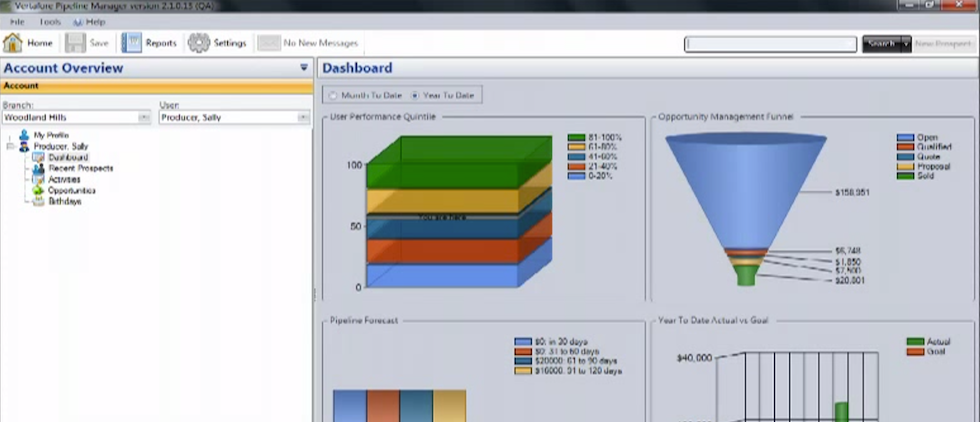Click the Birthdays cake icon
The image size is (980, 422).
click(x=38, y=201)
